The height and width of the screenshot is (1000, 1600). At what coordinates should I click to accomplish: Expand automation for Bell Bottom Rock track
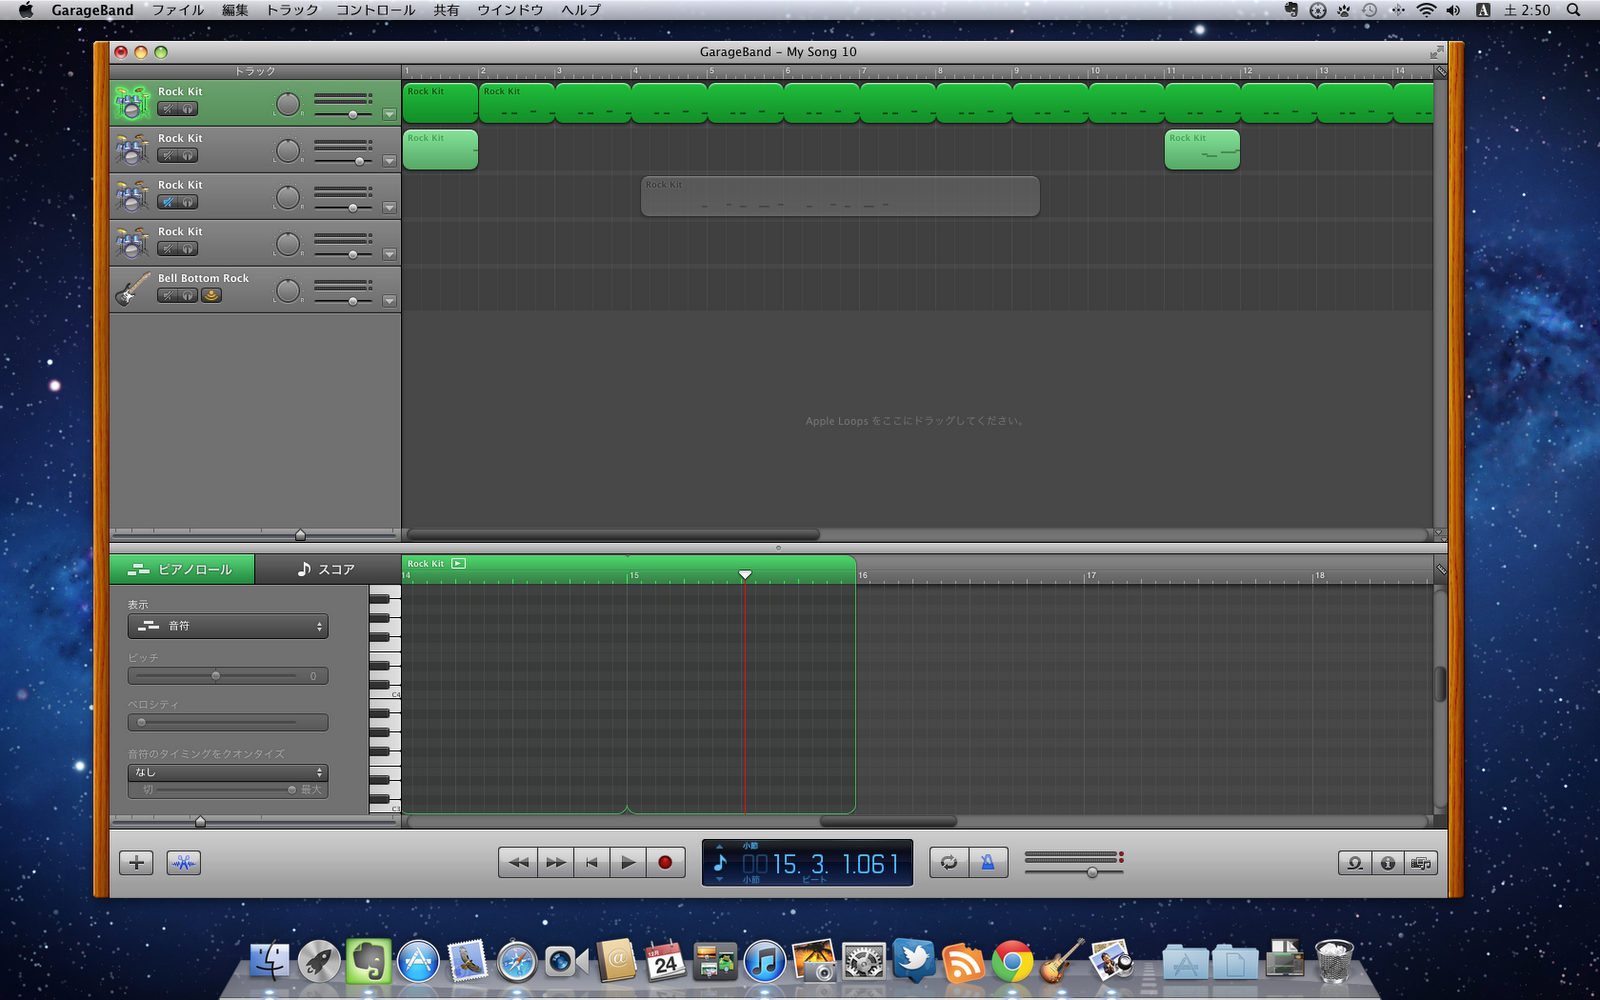(x=389, y=301)
